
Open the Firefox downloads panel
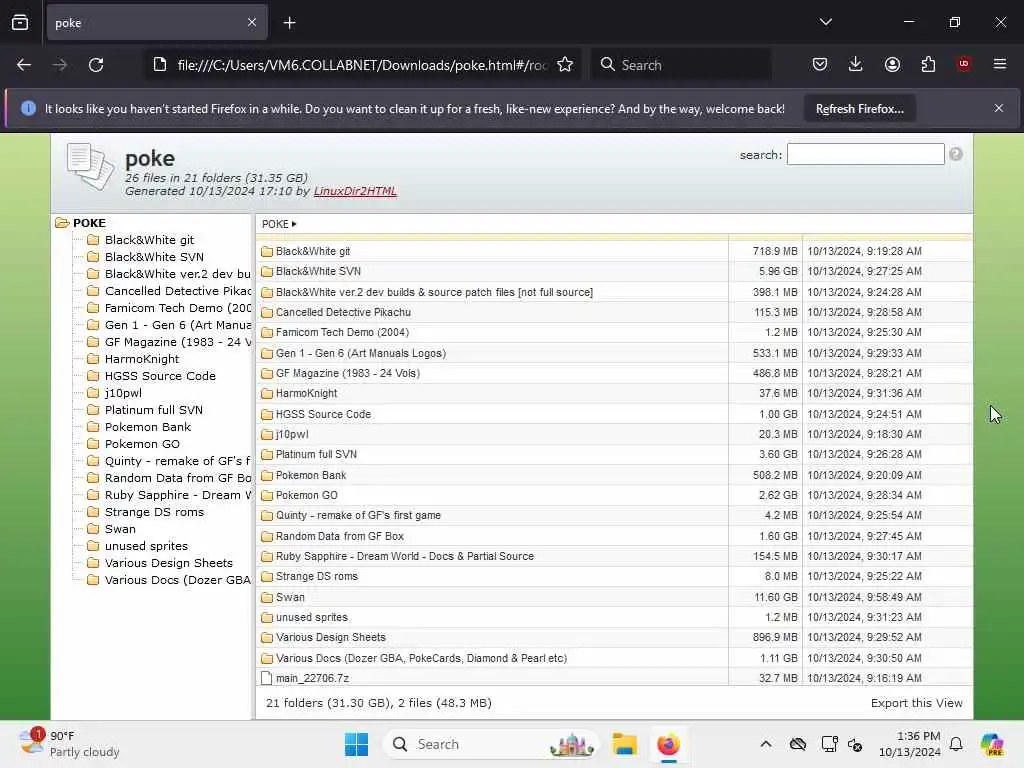click(x=856, y=65)
